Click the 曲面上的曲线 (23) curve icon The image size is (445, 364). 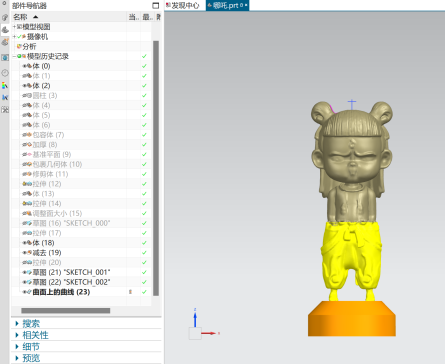(x=29, y=292)
